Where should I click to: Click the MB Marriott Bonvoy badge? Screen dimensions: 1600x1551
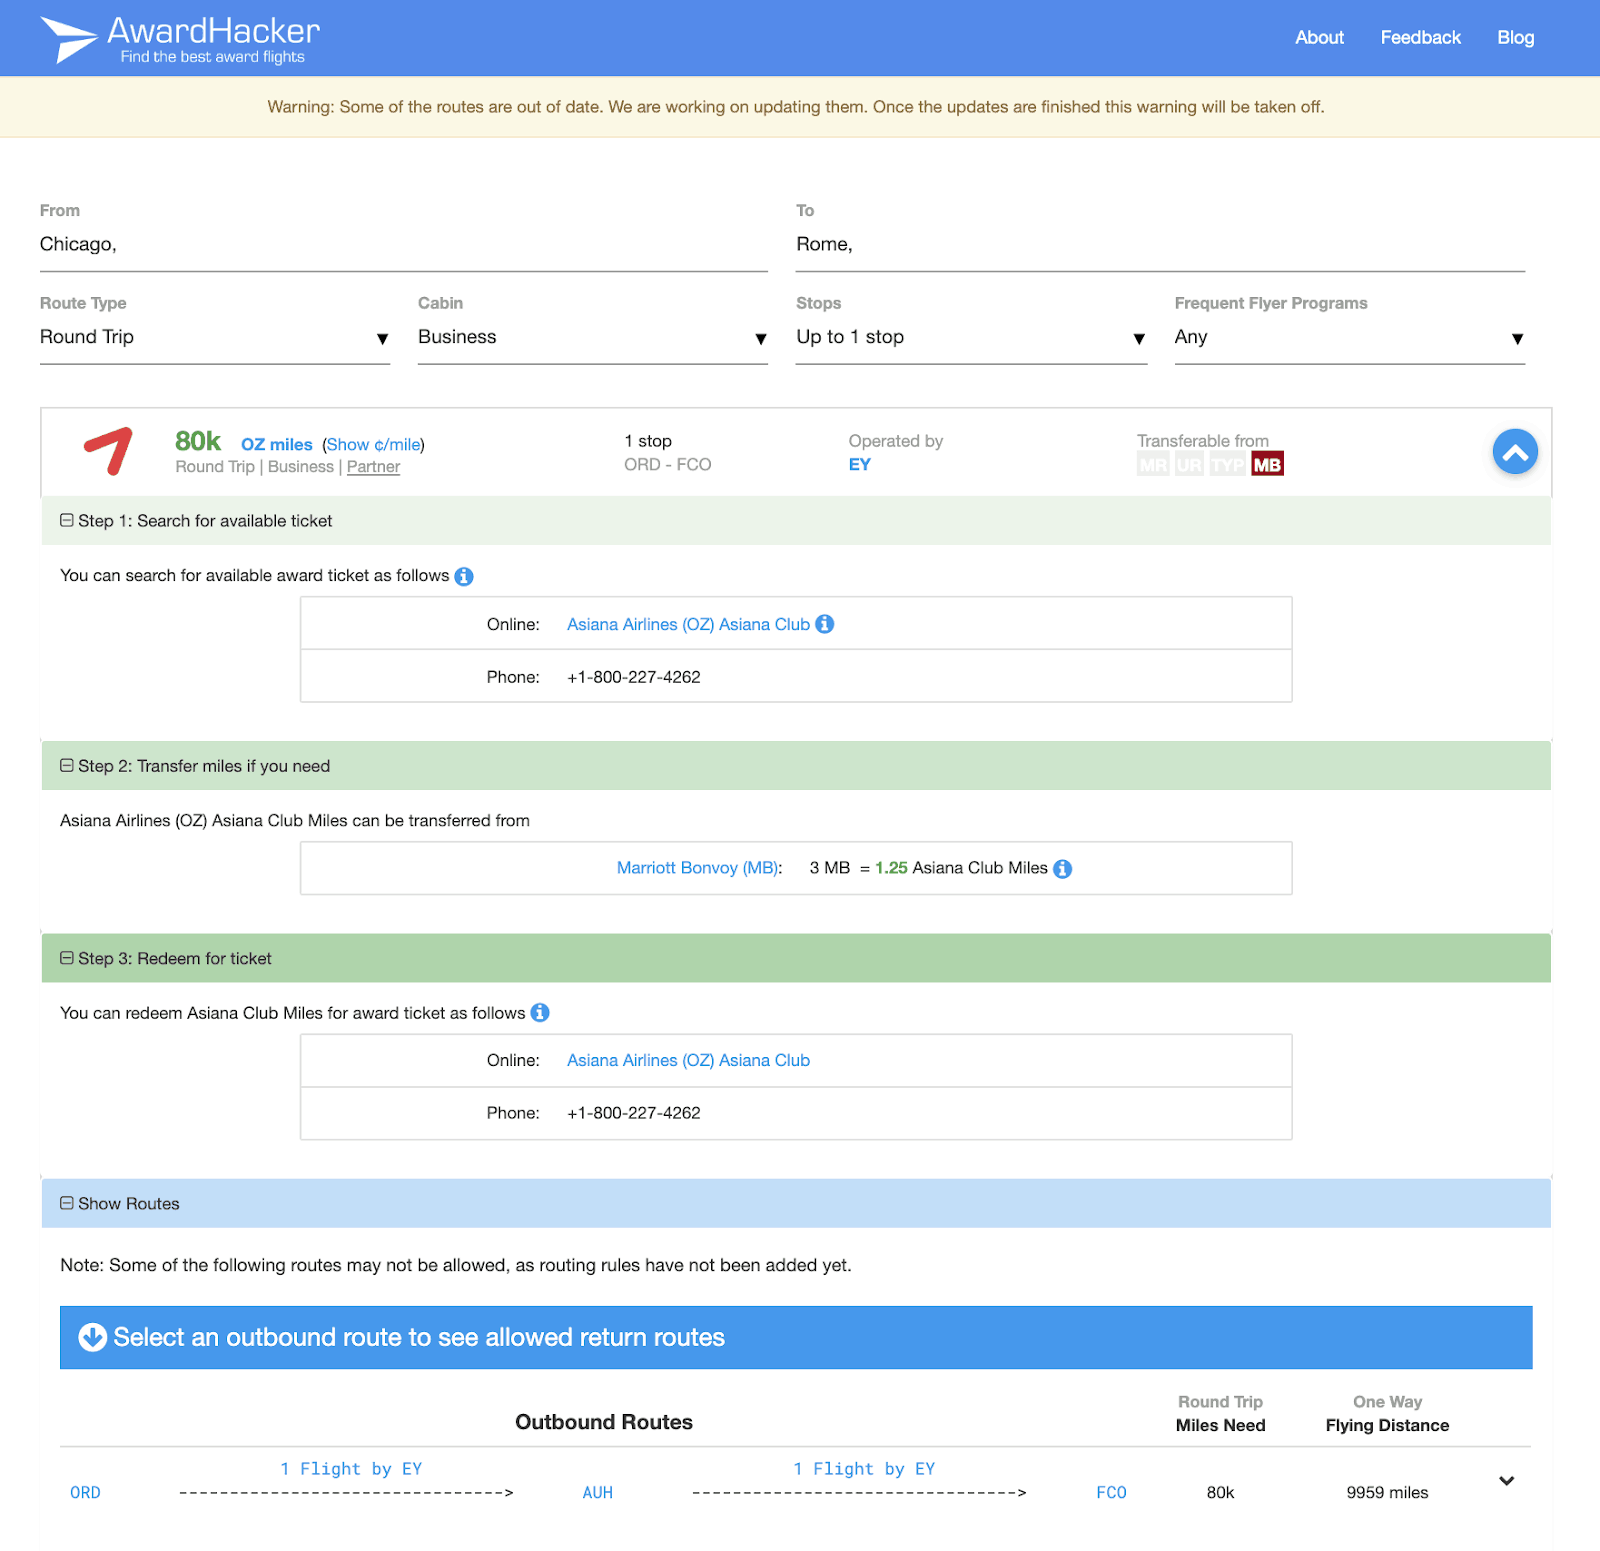coord(1267,465)
